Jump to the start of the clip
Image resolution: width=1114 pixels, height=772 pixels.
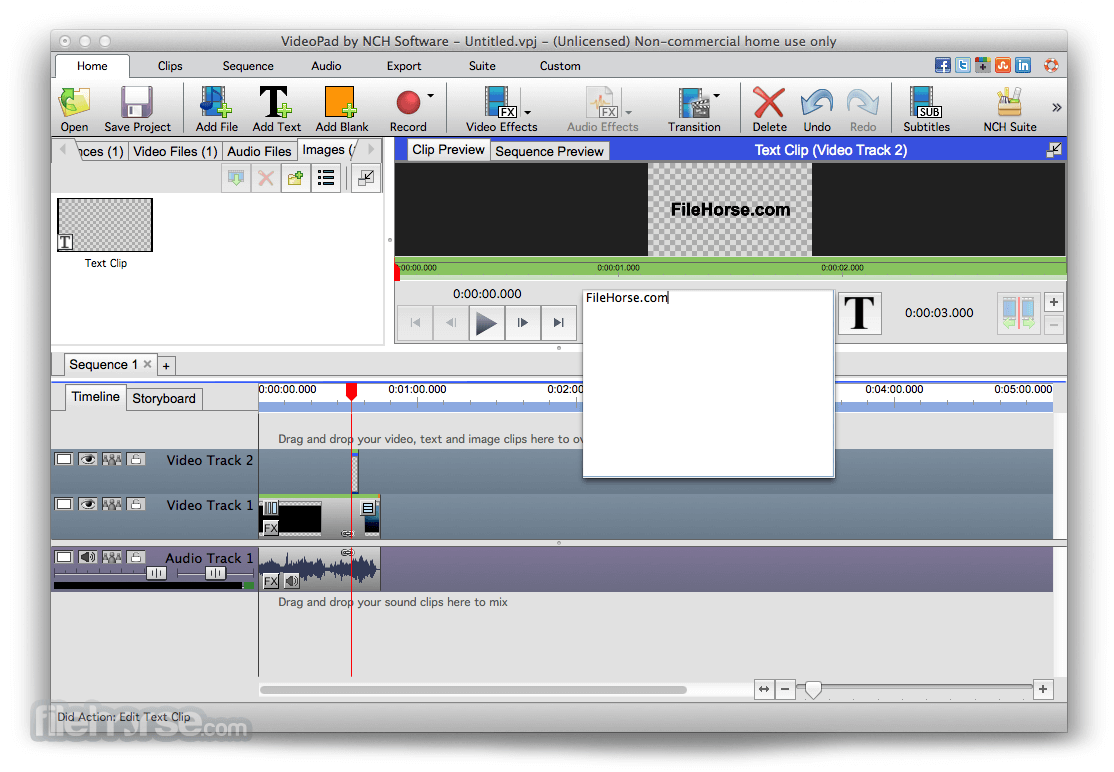pos(415,323)
